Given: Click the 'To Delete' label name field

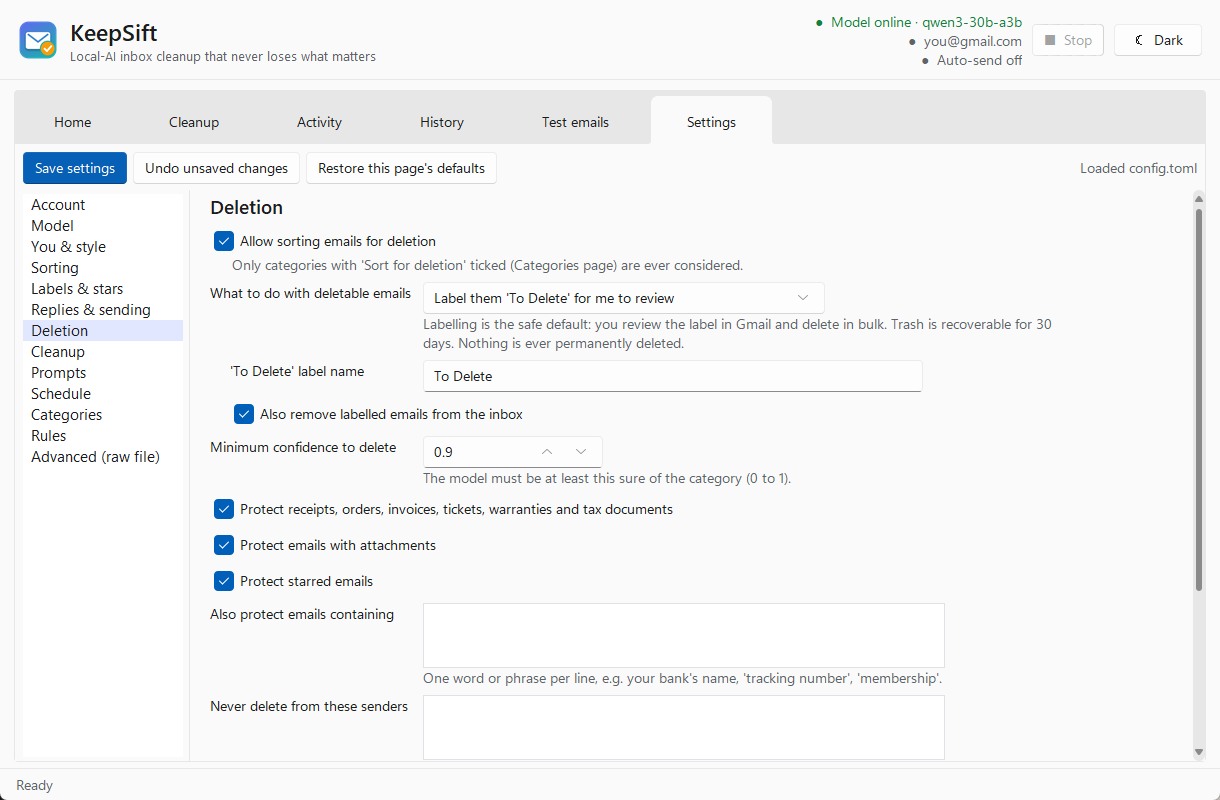Looking at the screenshot, I should click(x=672, y=376).
